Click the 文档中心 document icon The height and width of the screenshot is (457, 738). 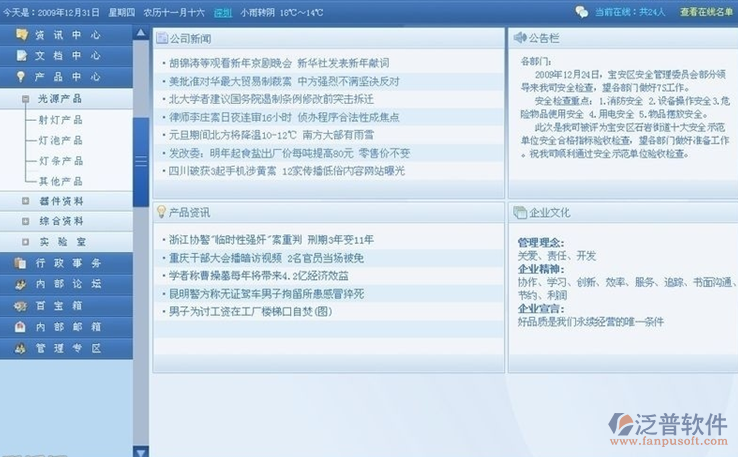tap(22, 55)
